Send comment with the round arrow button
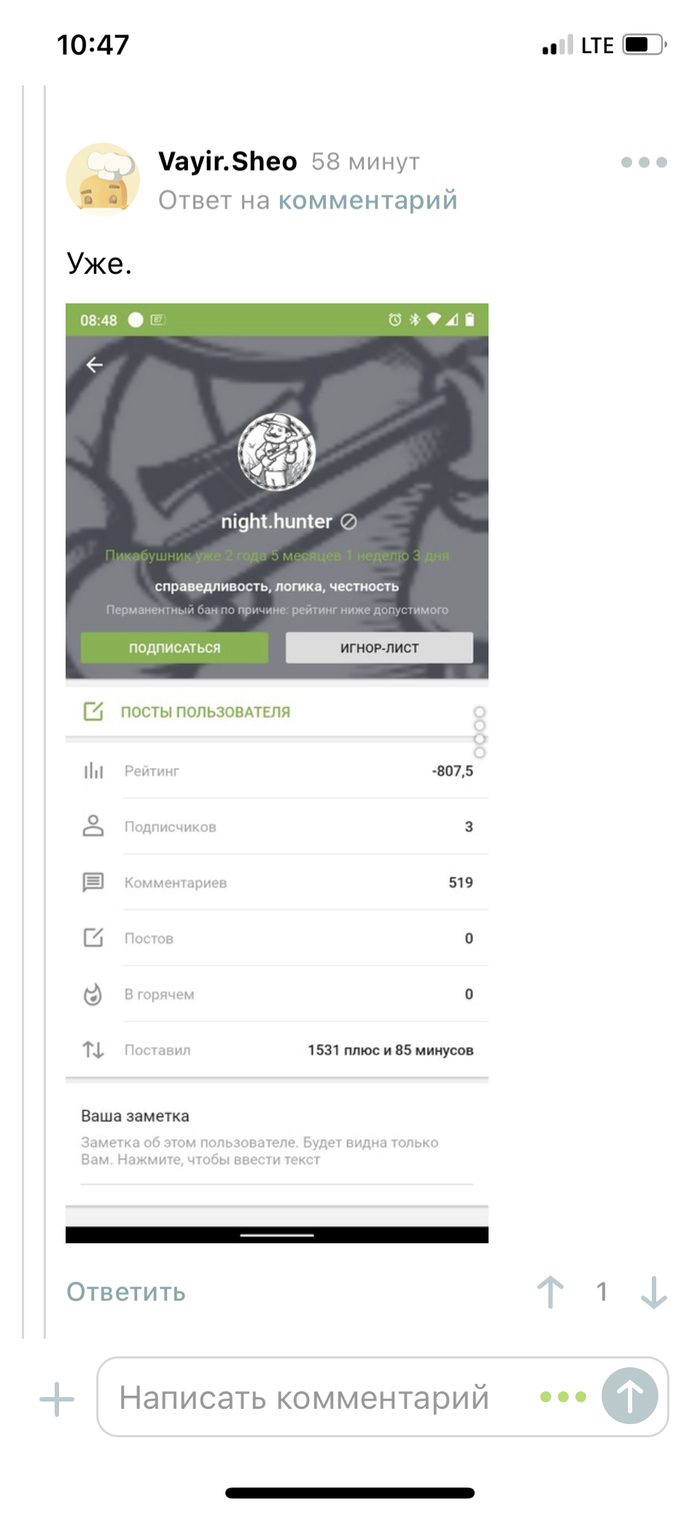This screenshot has height=1516, width=700. tap(630, 1396)
